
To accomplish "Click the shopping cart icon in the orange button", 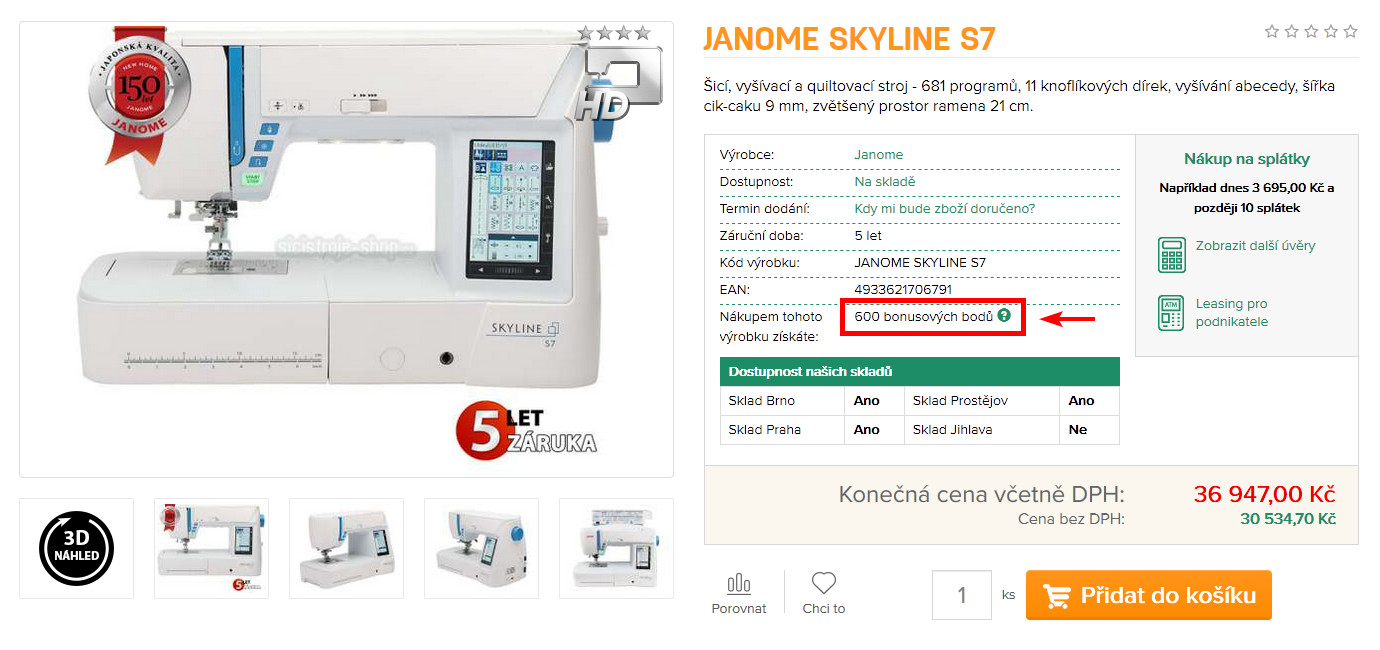I will click(1057, 596).
